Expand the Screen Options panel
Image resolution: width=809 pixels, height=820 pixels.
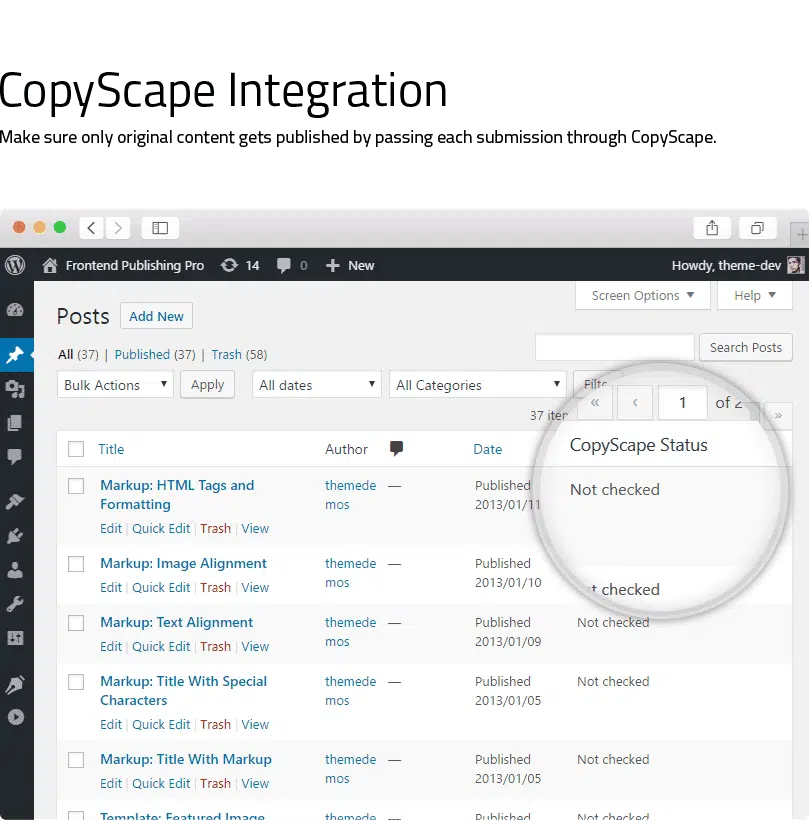[x=643, y=295]
